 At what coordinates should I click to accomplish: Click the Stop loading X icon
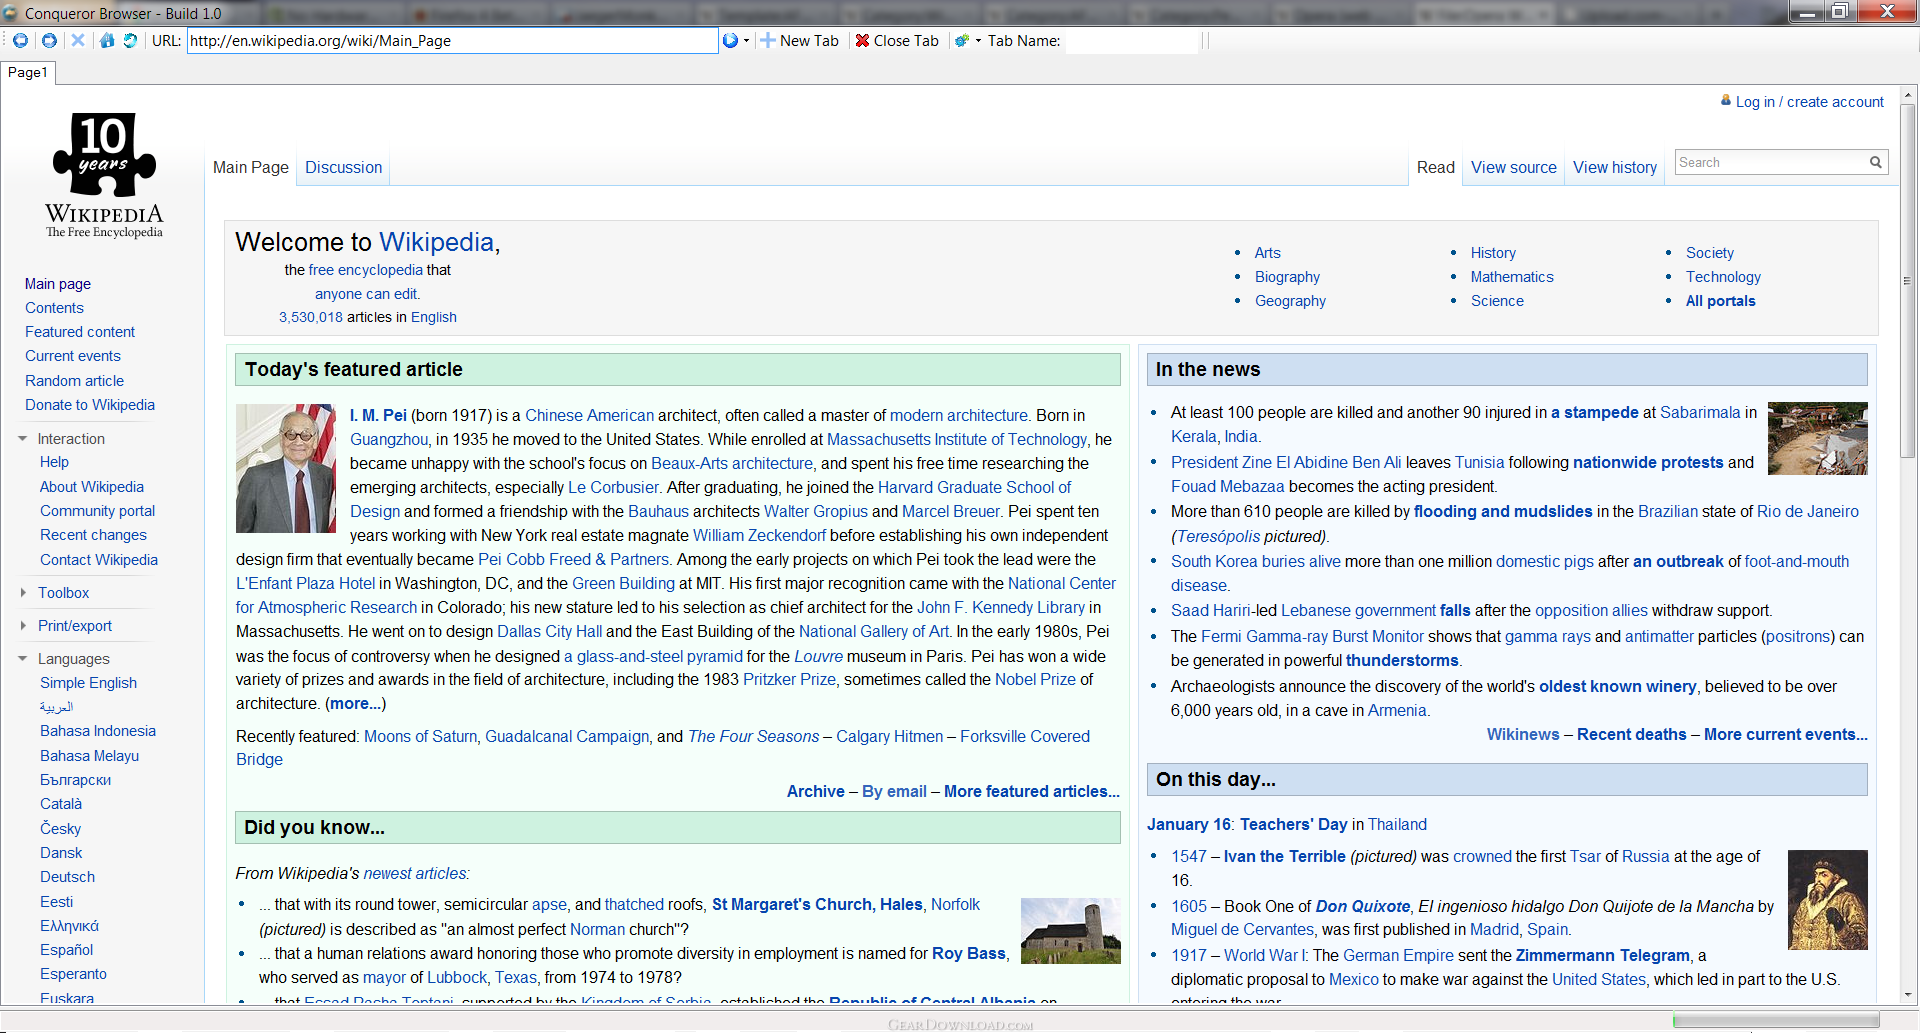77,40
